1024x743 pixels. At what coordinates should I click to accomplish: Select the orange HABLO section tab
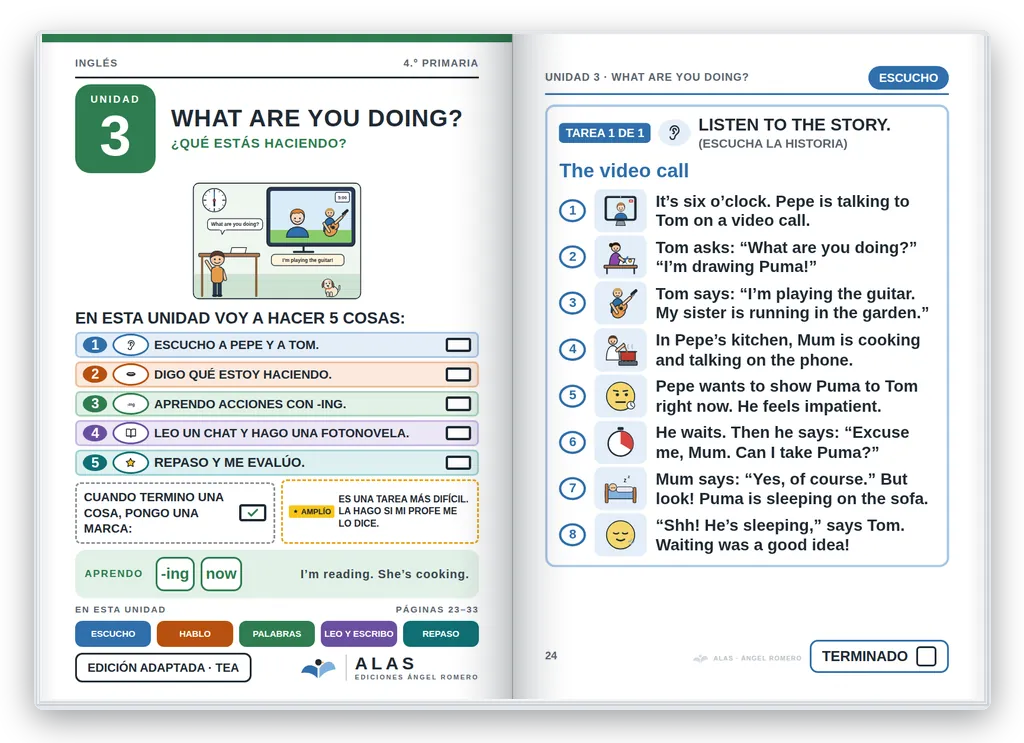195,634
